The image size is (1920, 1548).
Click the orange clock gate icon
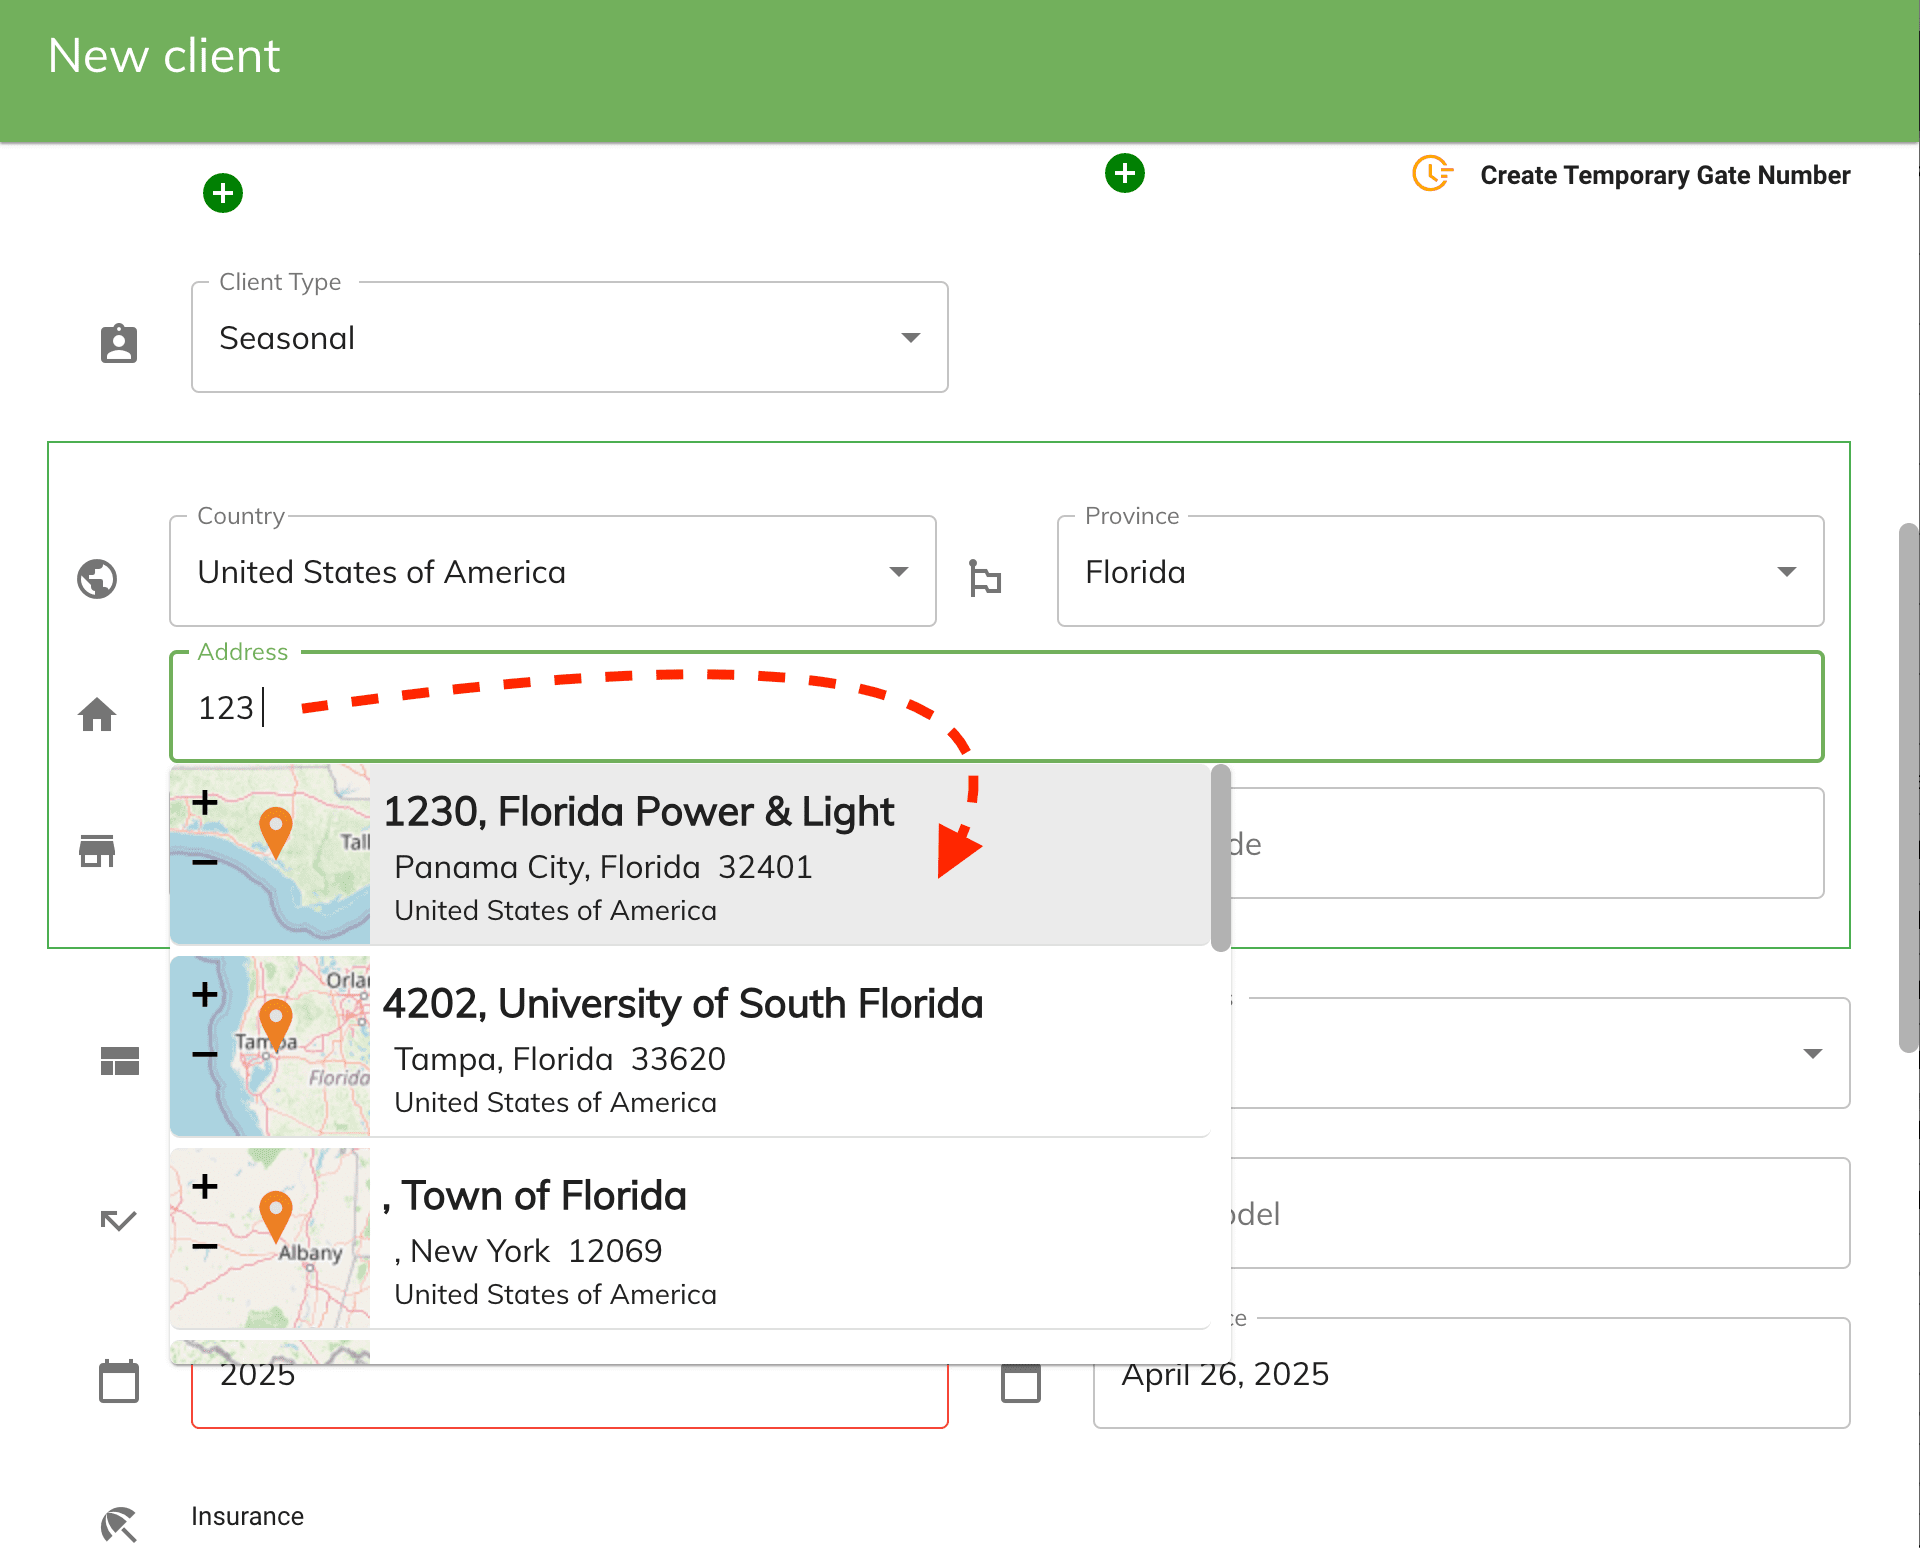pyautogui.click(x=1432, y=173)
